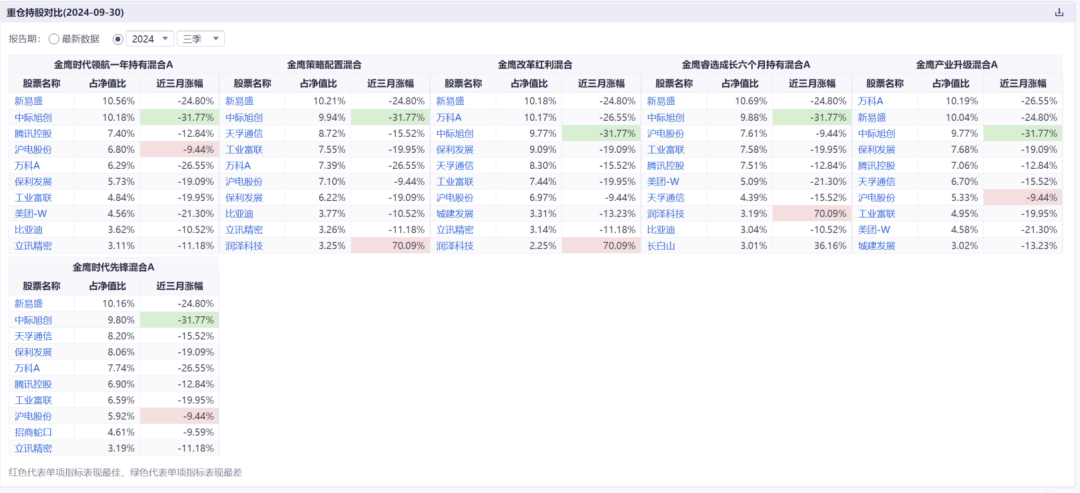
Task: Click the 金鹰改革红利混合 fund heading
Action: [x=535, y=64]
